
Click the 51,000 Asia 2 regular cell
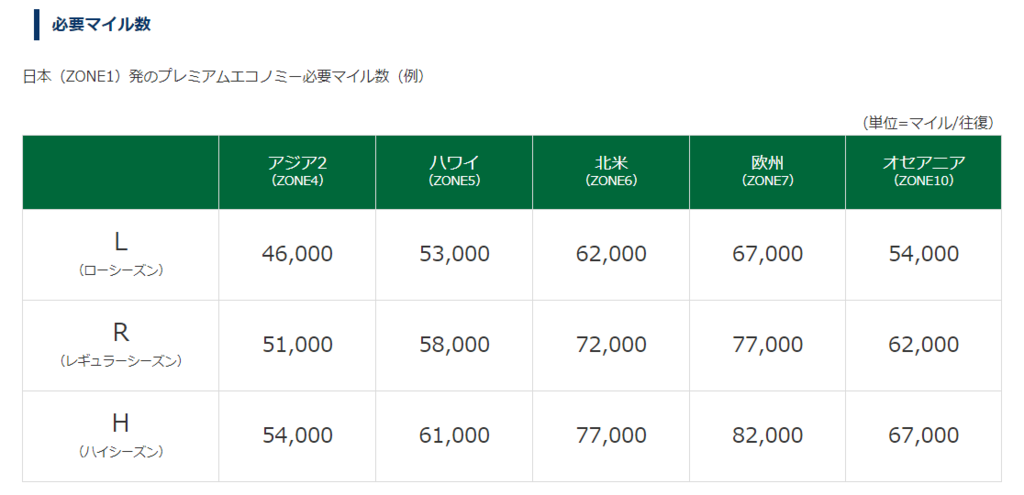(297, 345)
